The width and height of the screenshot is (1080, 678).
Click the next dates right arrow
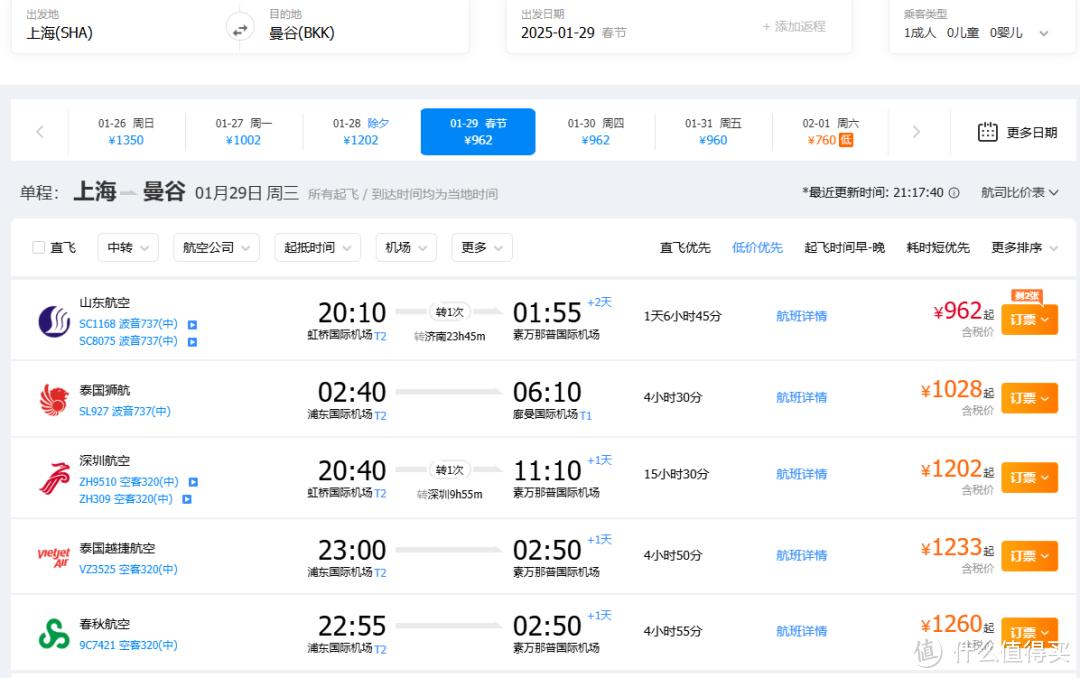(916, 132)
